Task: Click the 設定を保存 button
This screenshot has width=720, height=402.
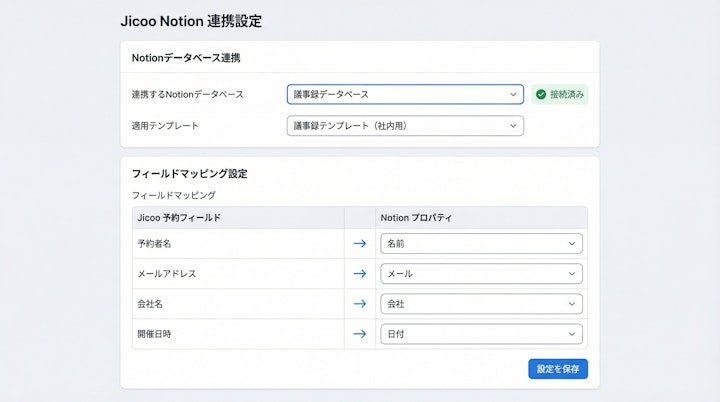Action: tap(558, 369)
